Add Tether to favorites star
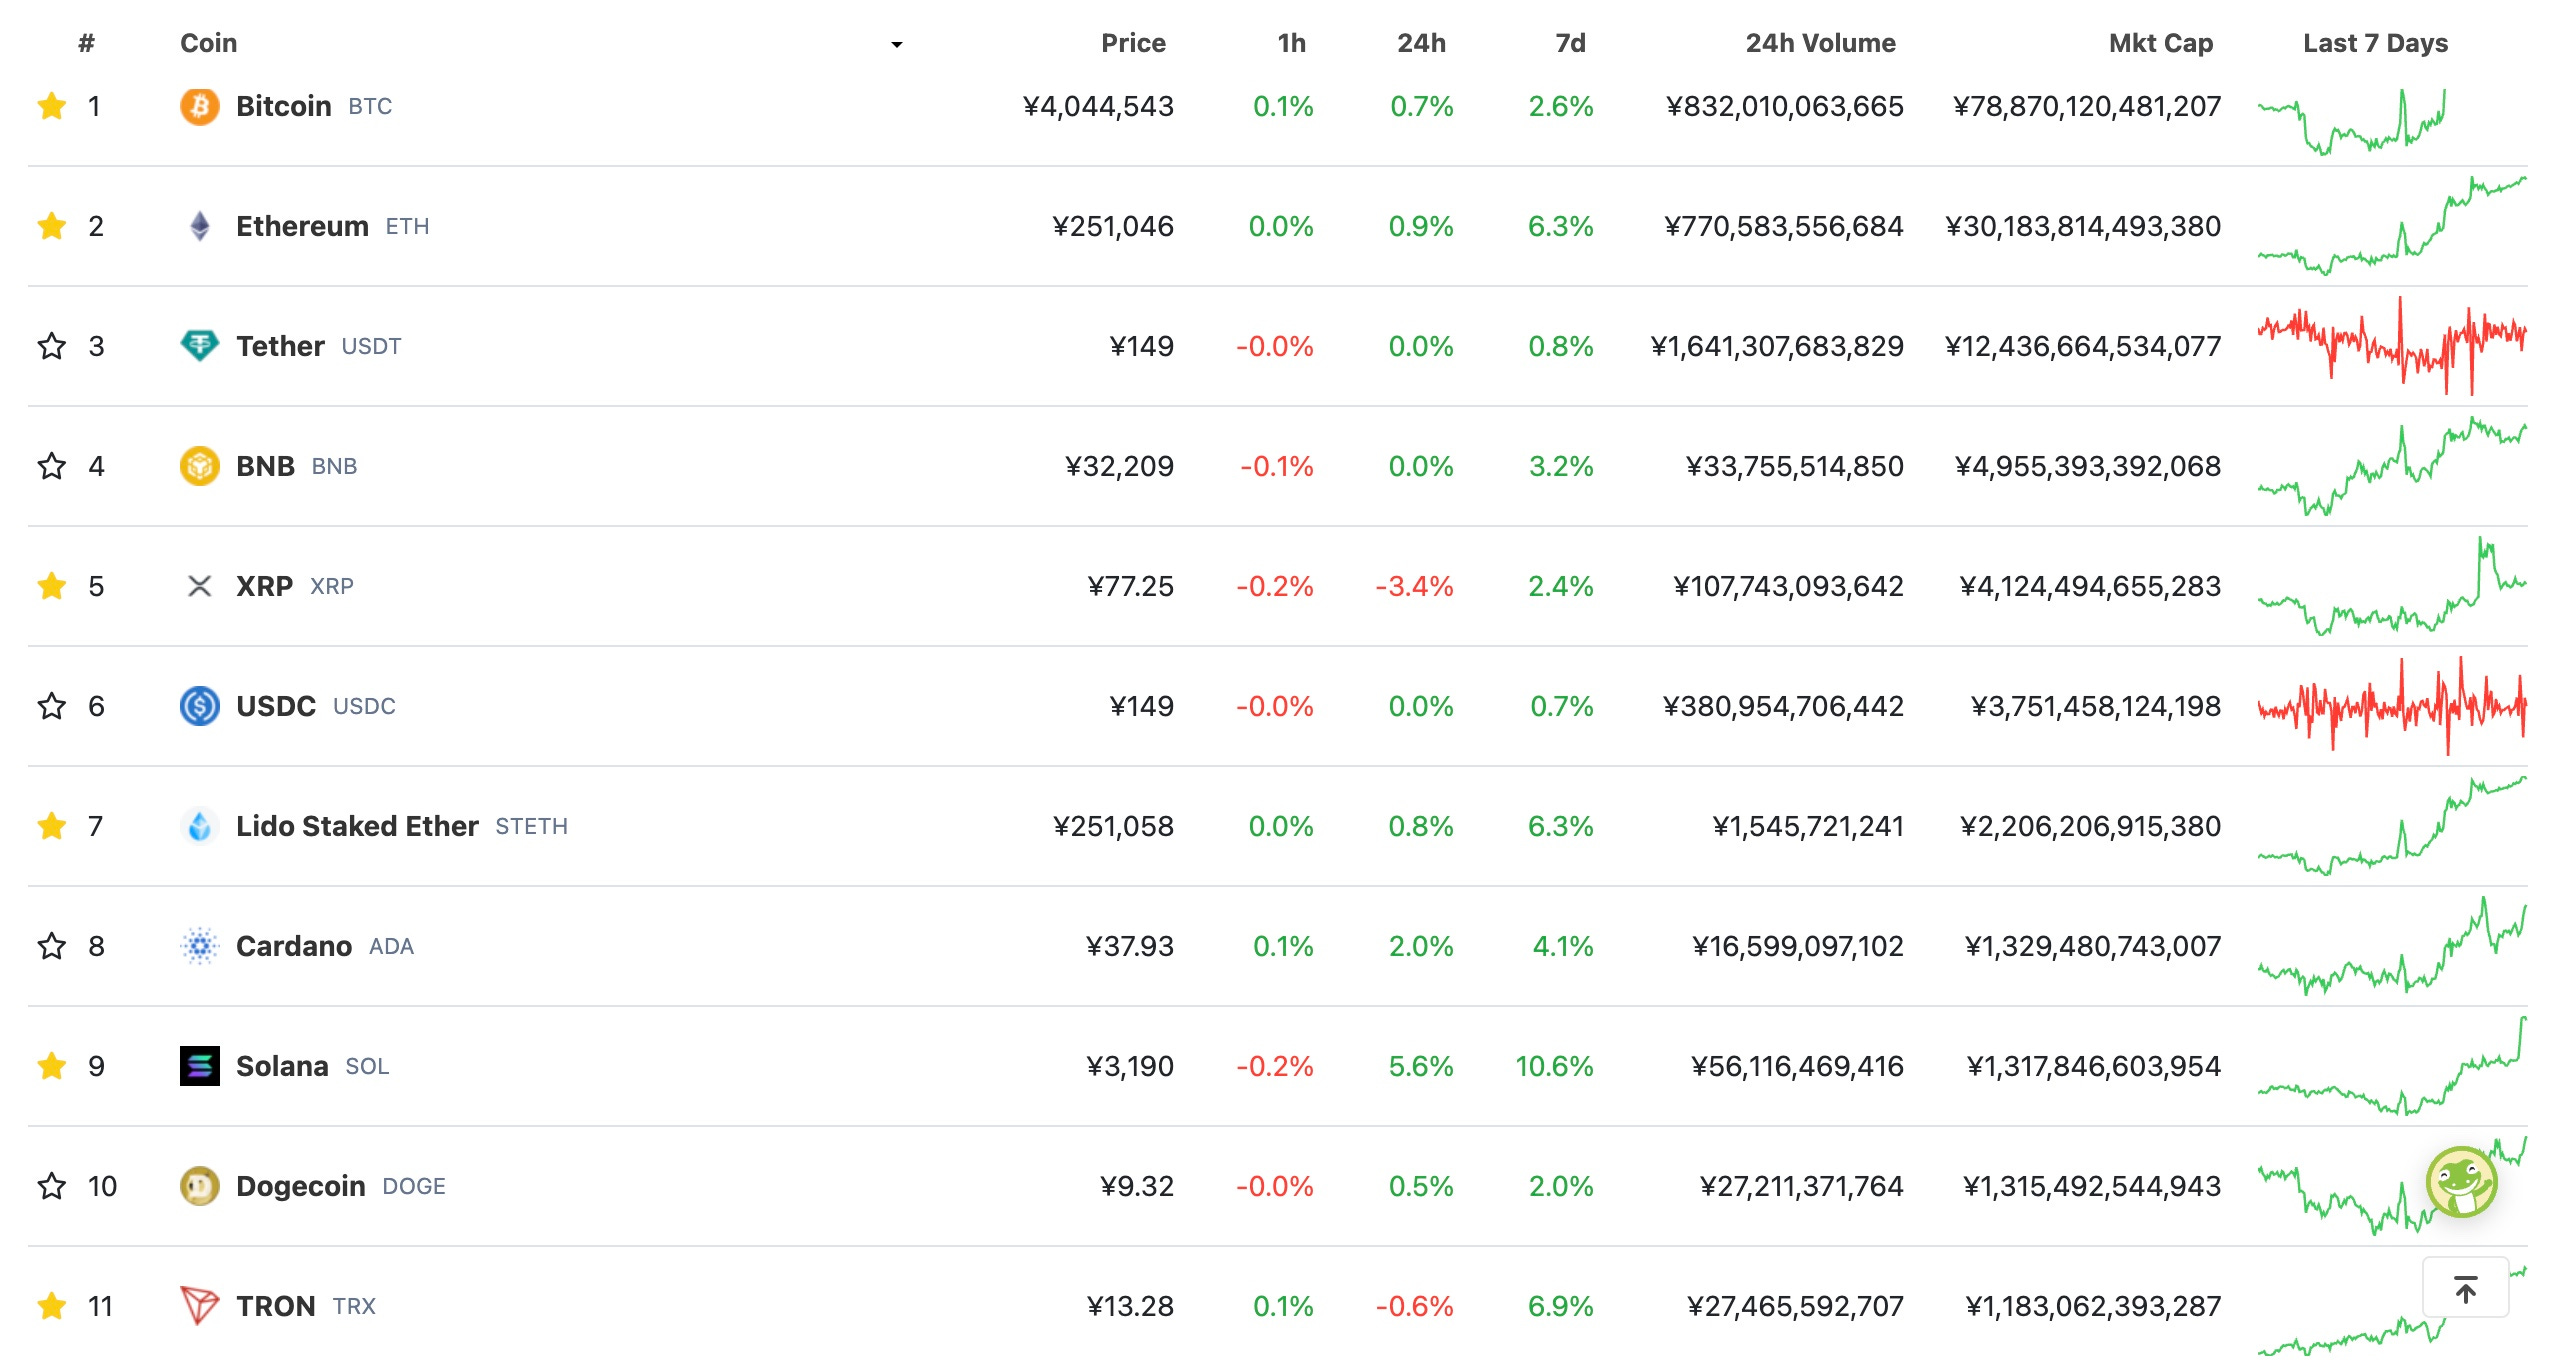Viewport: 2558px width, 1362px height. (x=52, y=346)
